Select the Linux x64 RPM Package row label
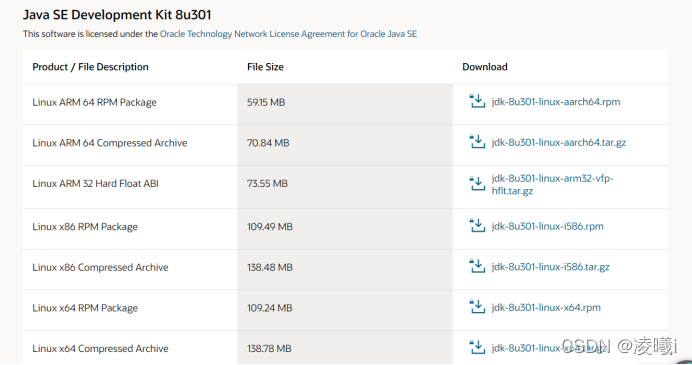692x365 pixels. [x=85, y=308]
